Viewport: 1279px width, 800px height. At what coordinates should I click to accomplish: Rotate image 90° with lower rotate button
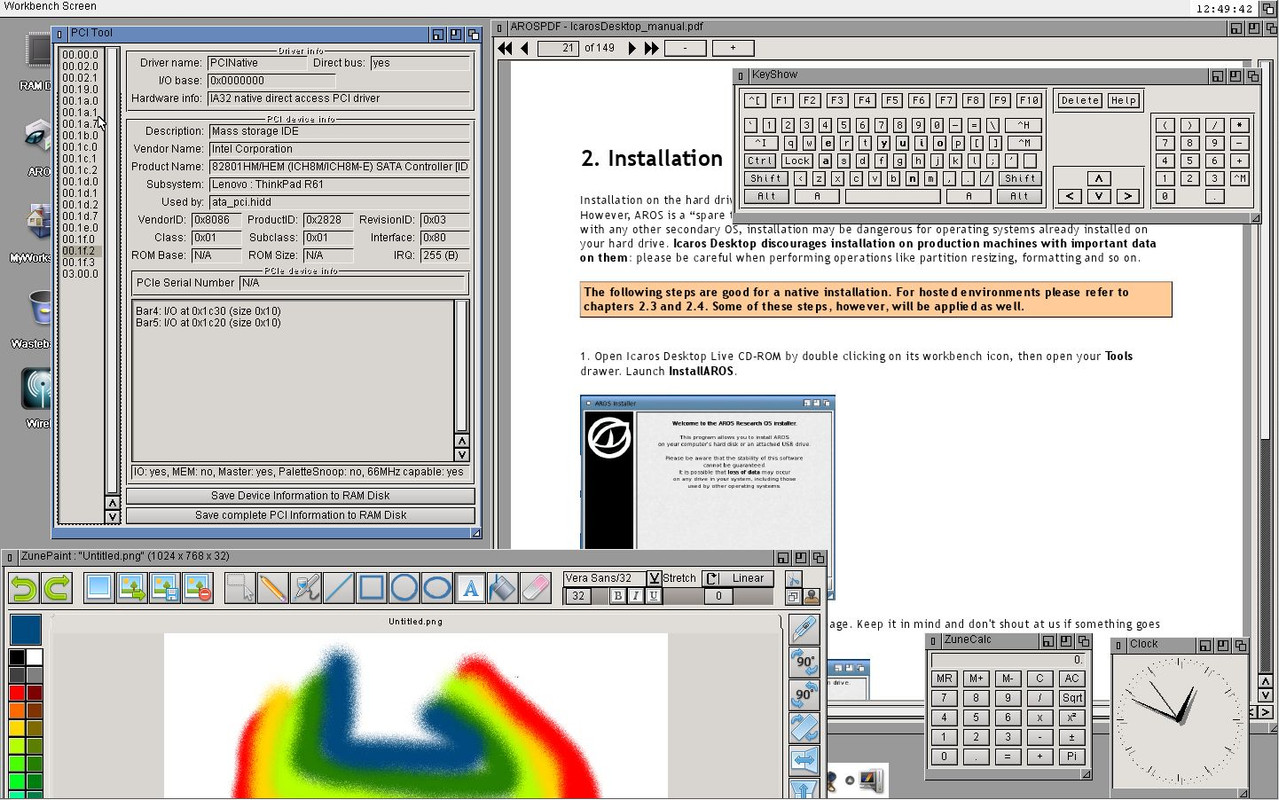805,695
